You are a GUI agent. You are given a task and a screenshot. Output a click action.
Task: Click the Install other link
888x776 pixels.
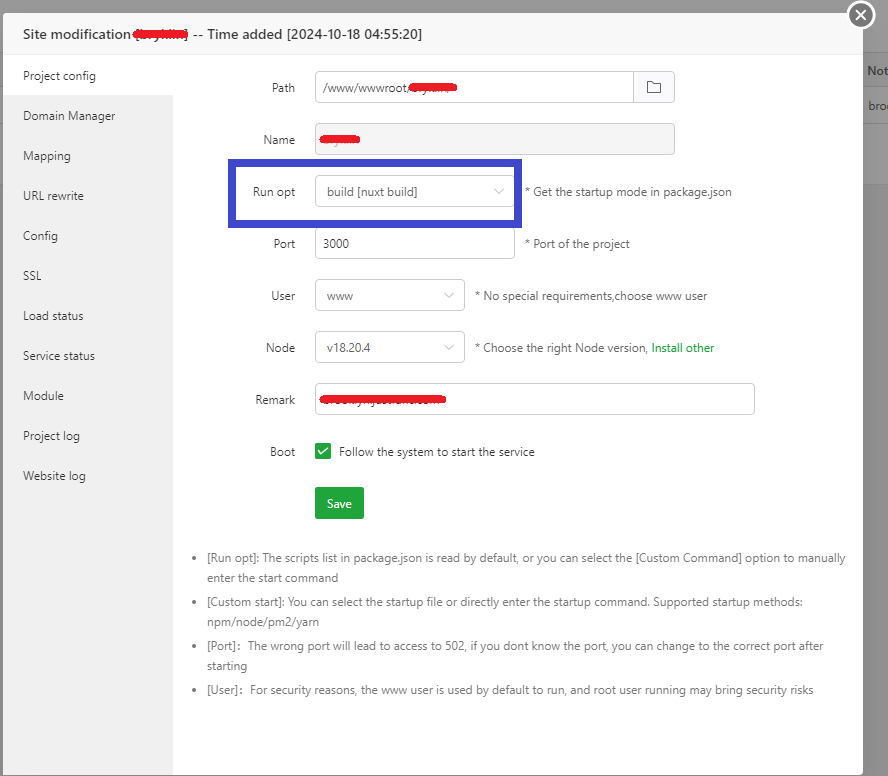tap(683, 348)
